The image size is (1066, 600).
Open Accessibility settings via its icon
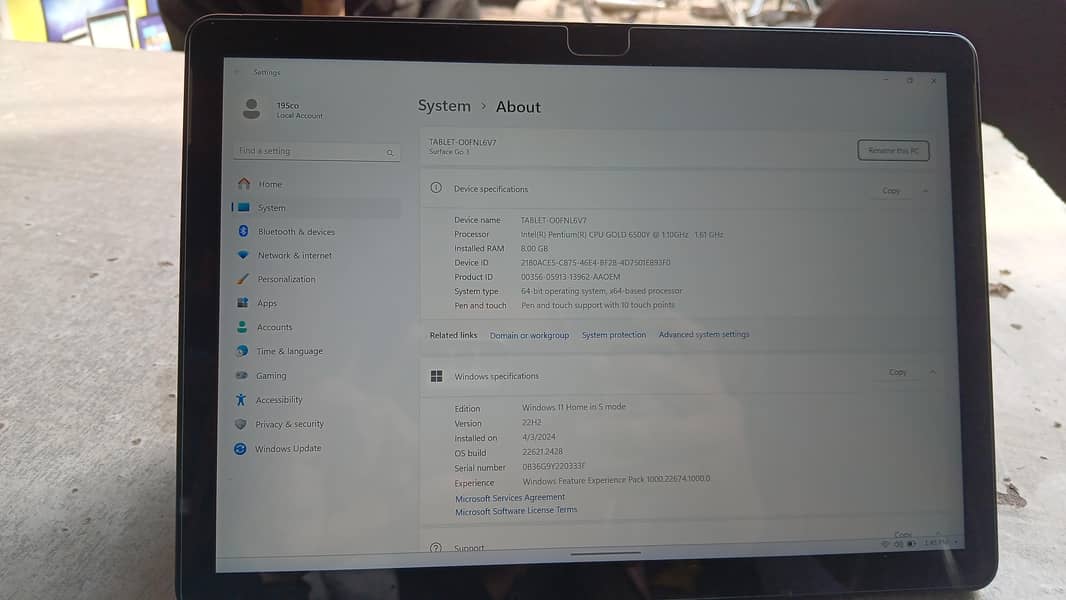tap(242, 399)
